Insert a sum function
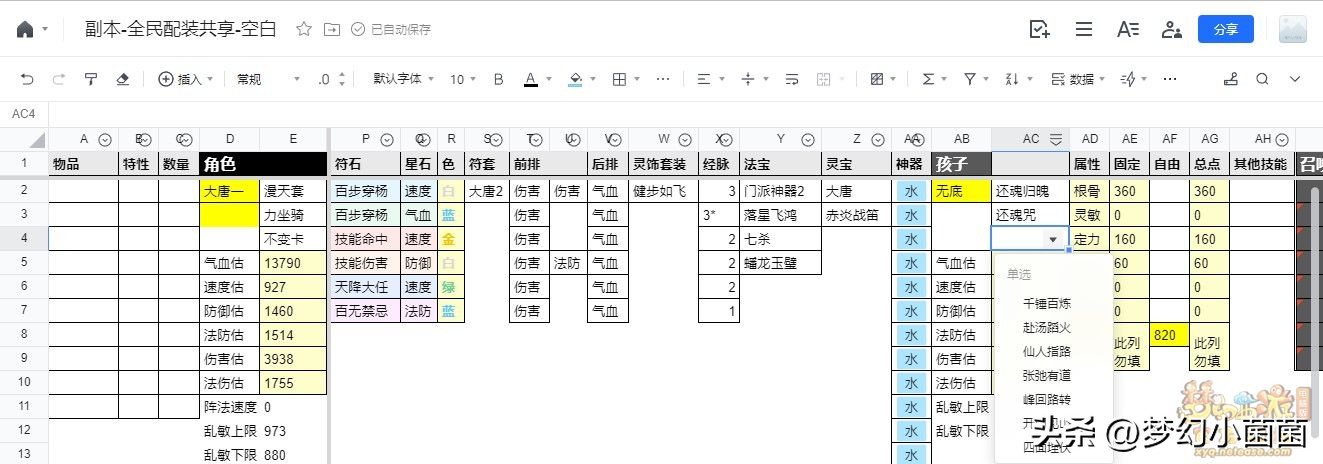 tap(928, 79)
